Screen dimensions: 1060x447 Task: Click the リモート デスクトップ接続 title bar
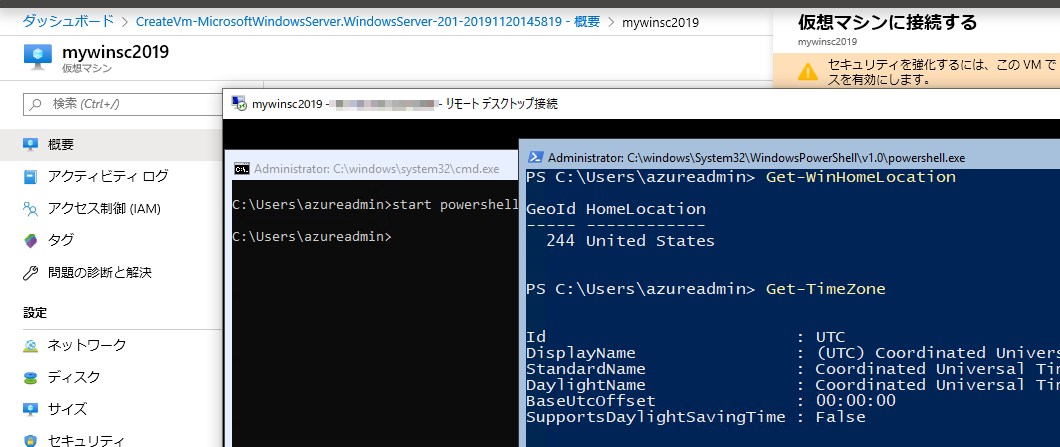tap(641, 103)
